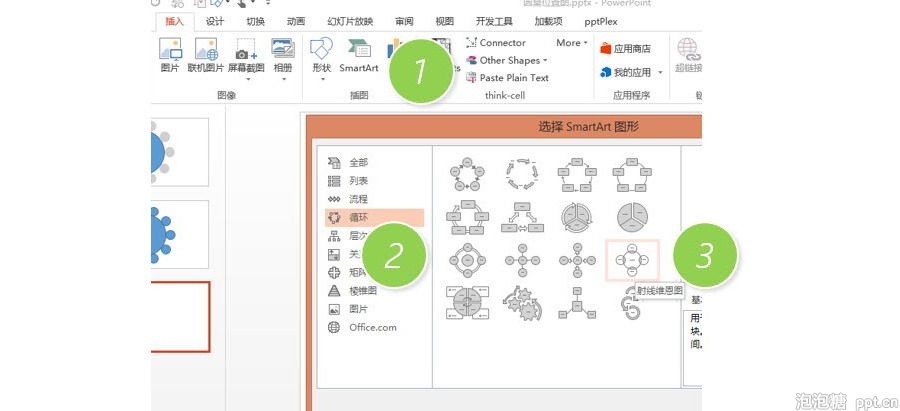Click the think-cell Connector tool

point(496,42)
